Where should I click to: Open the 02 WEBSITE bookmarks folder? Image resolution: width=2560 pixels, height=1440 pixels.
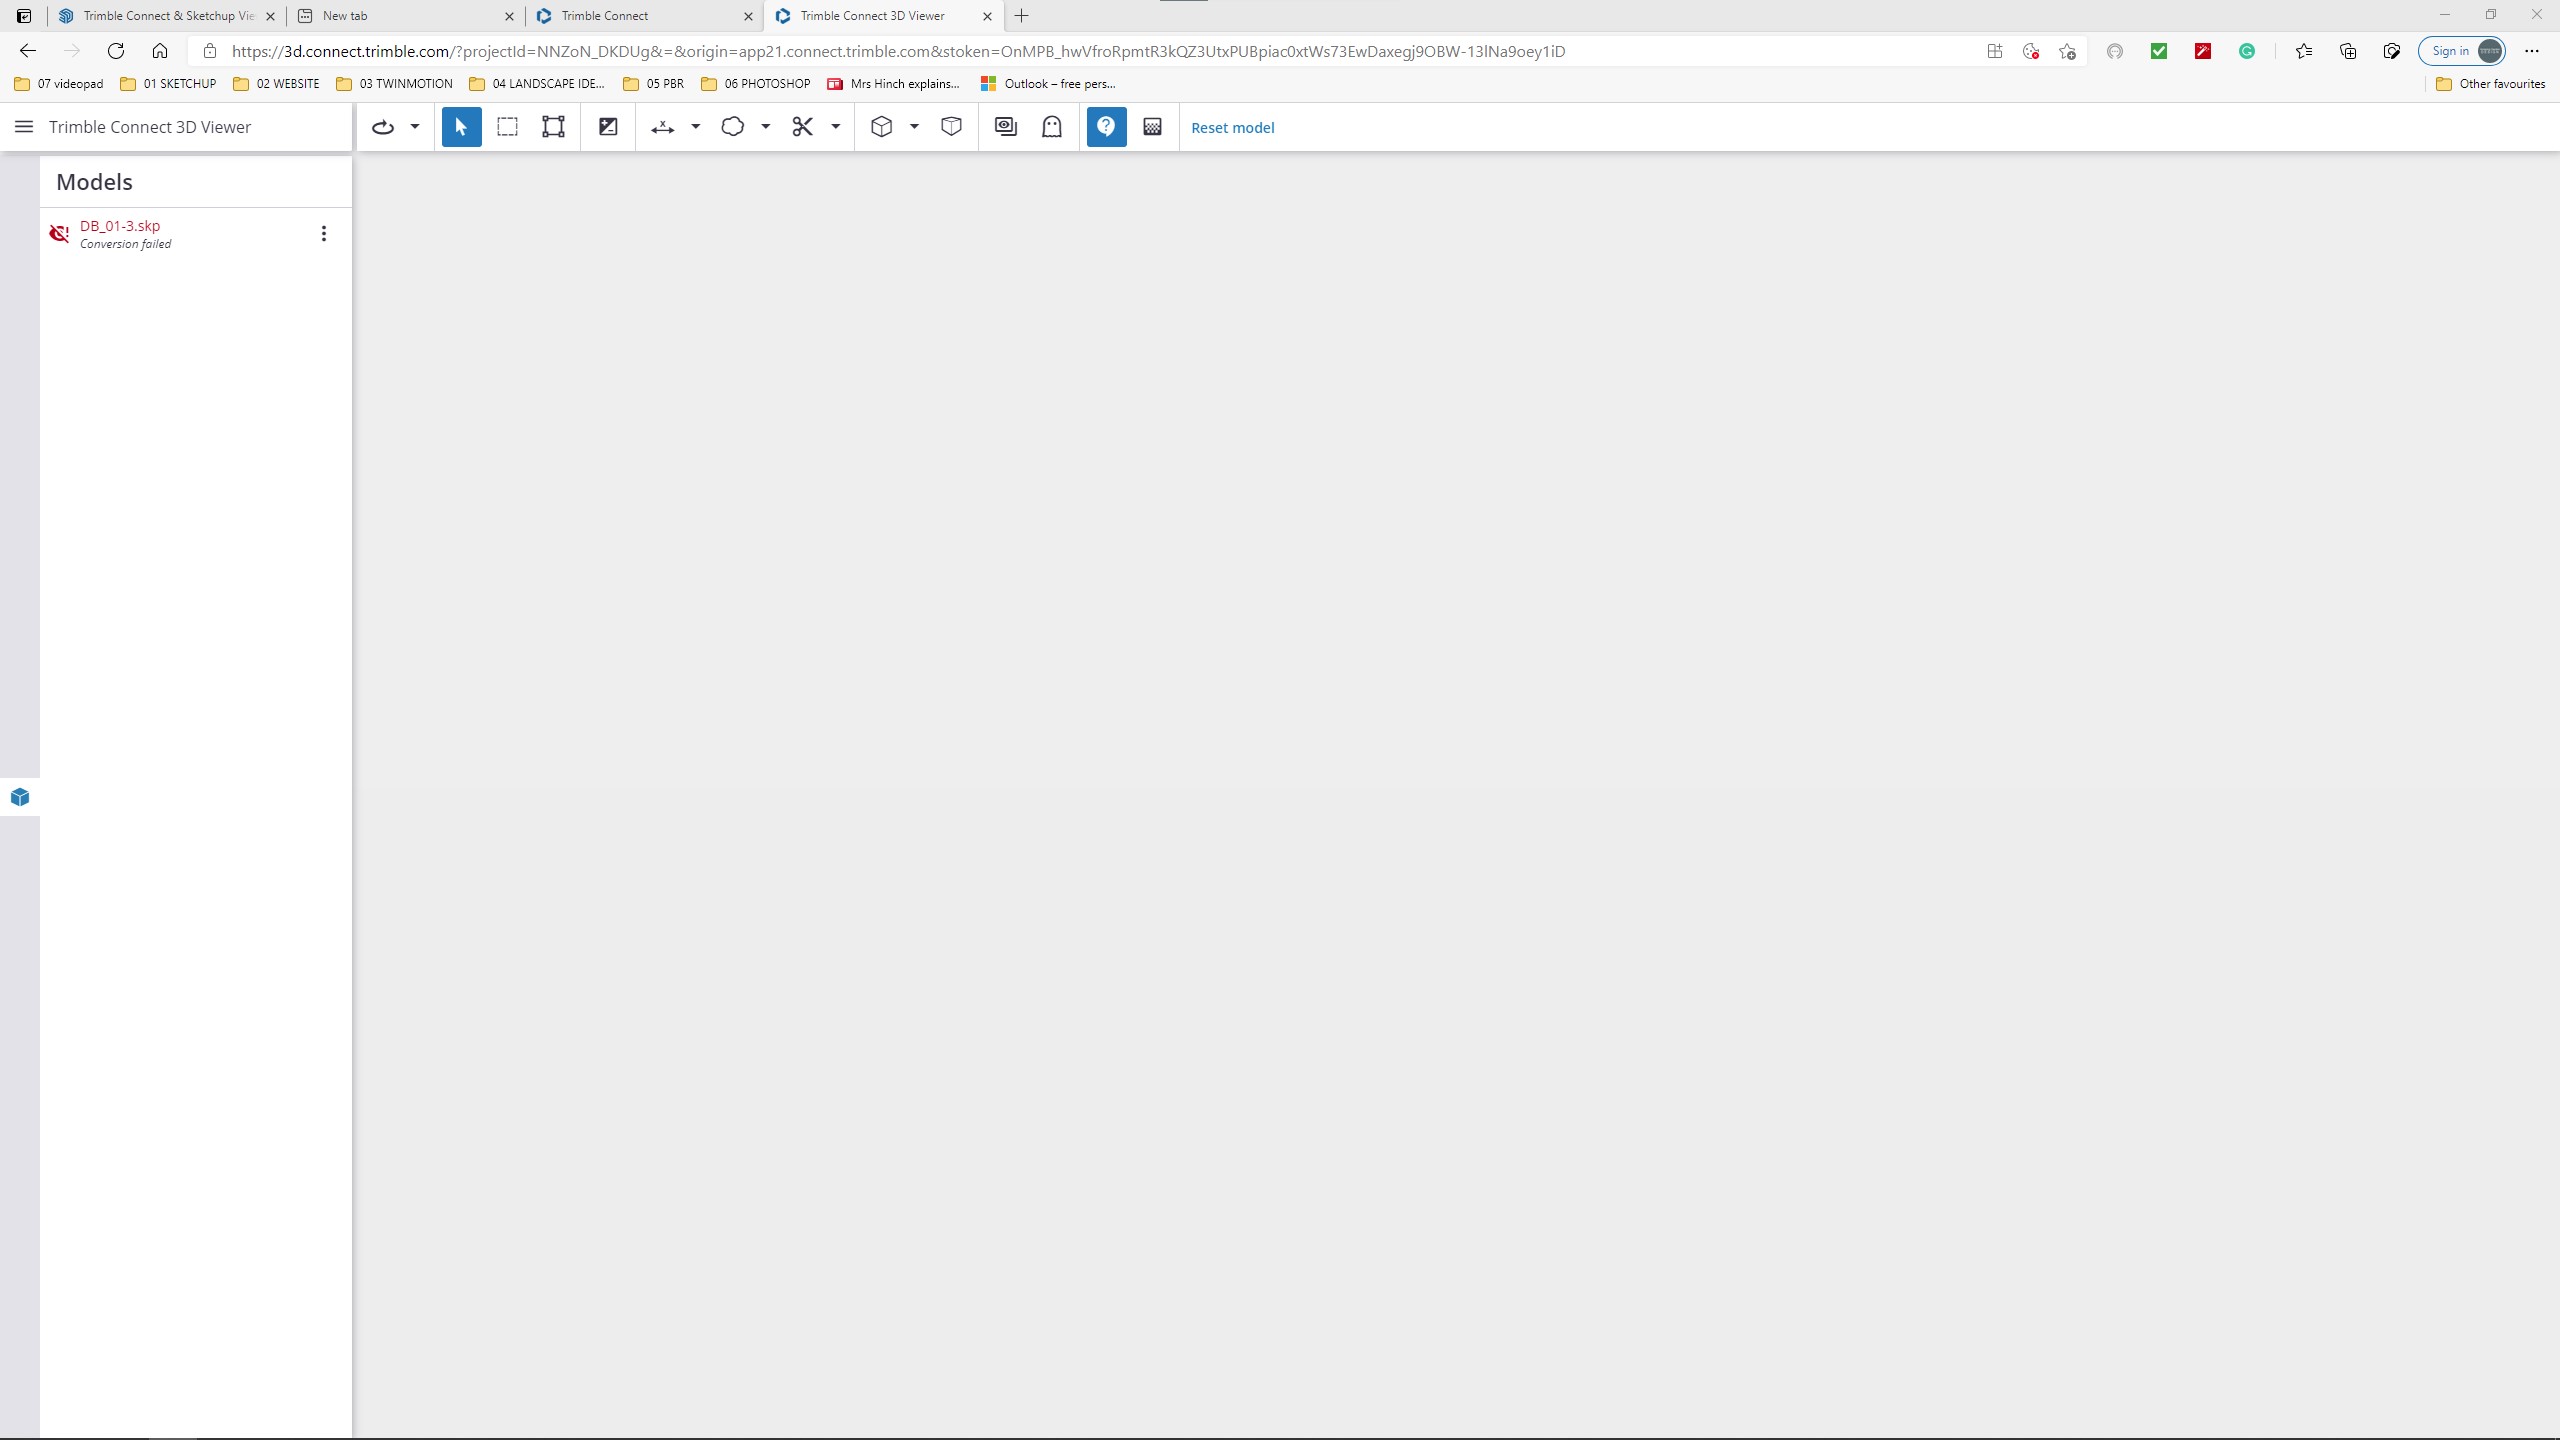tap(276, 84)
